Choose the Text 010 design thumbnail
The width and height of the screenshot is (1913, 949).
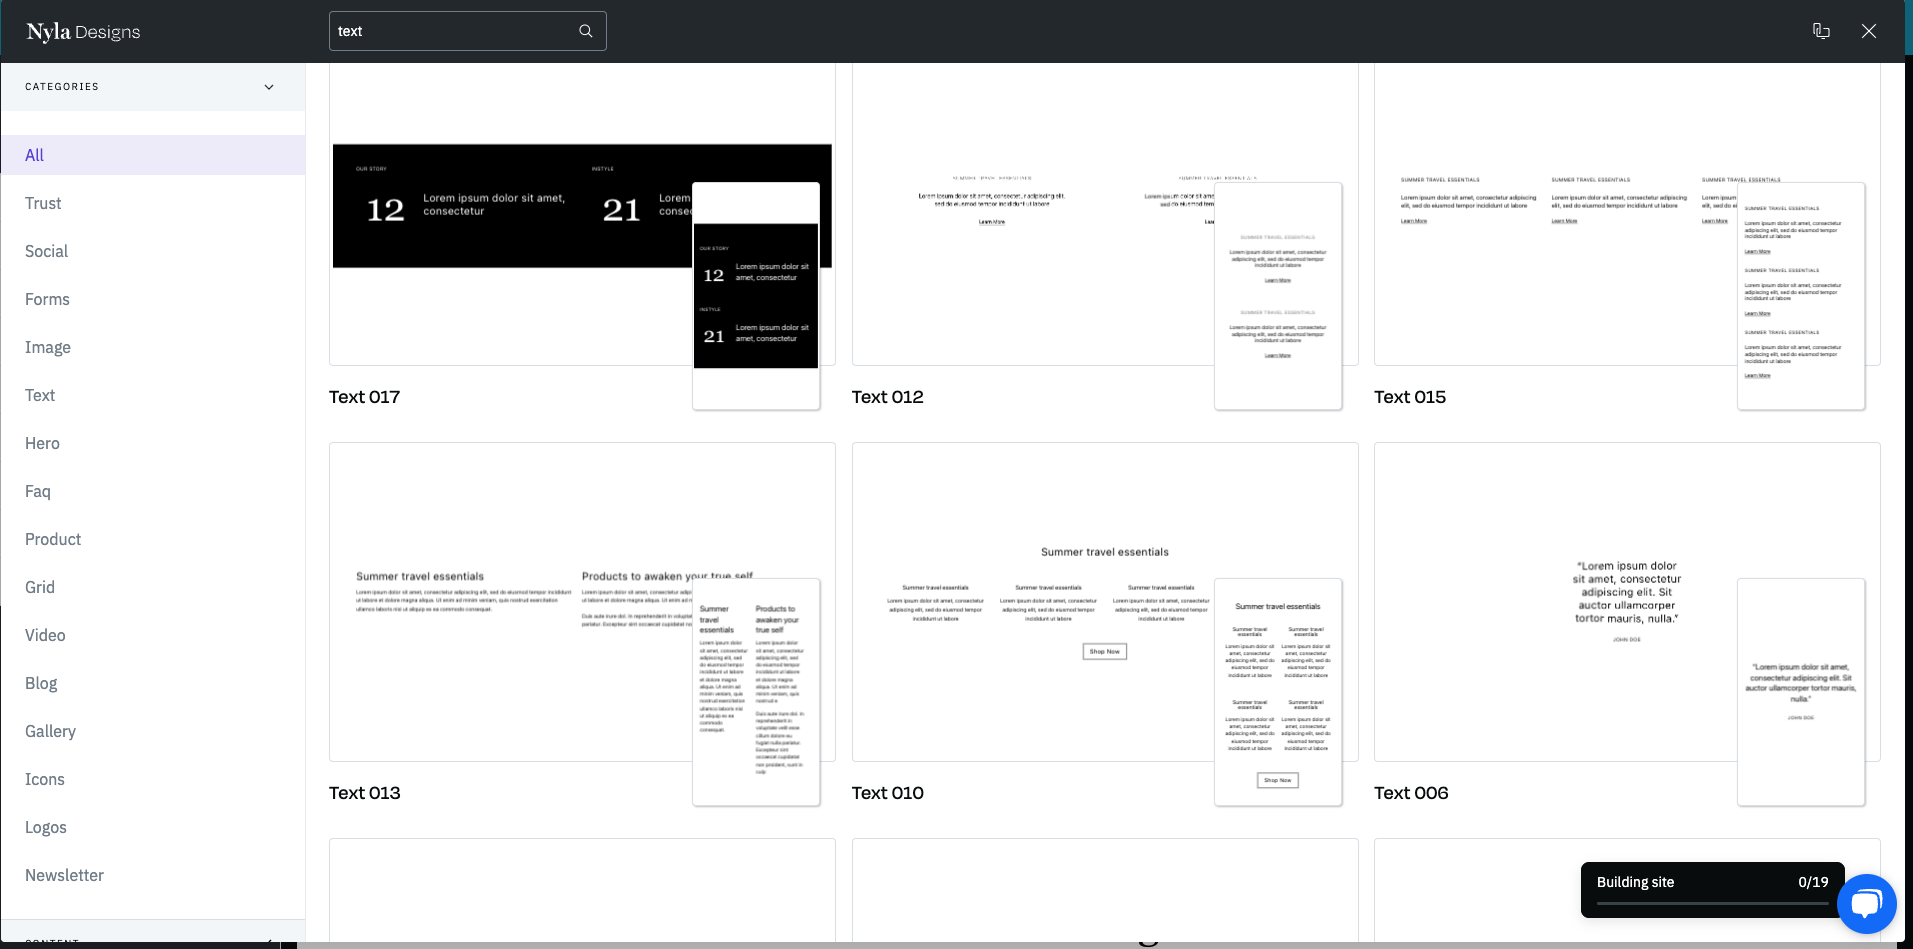pyautogui.click(x=1105, y=602)
